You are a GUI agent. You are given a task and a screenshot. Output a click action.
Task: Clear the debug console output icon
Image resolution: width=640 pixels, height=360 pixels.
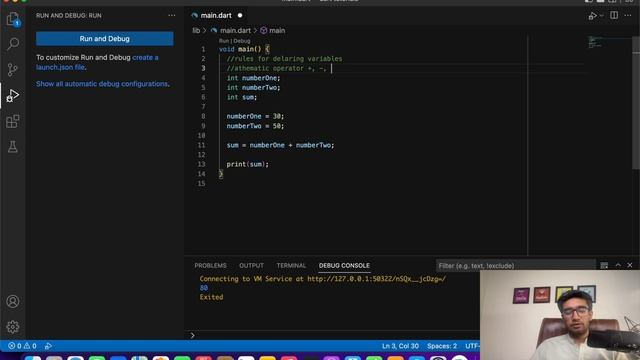pos(604,266)
